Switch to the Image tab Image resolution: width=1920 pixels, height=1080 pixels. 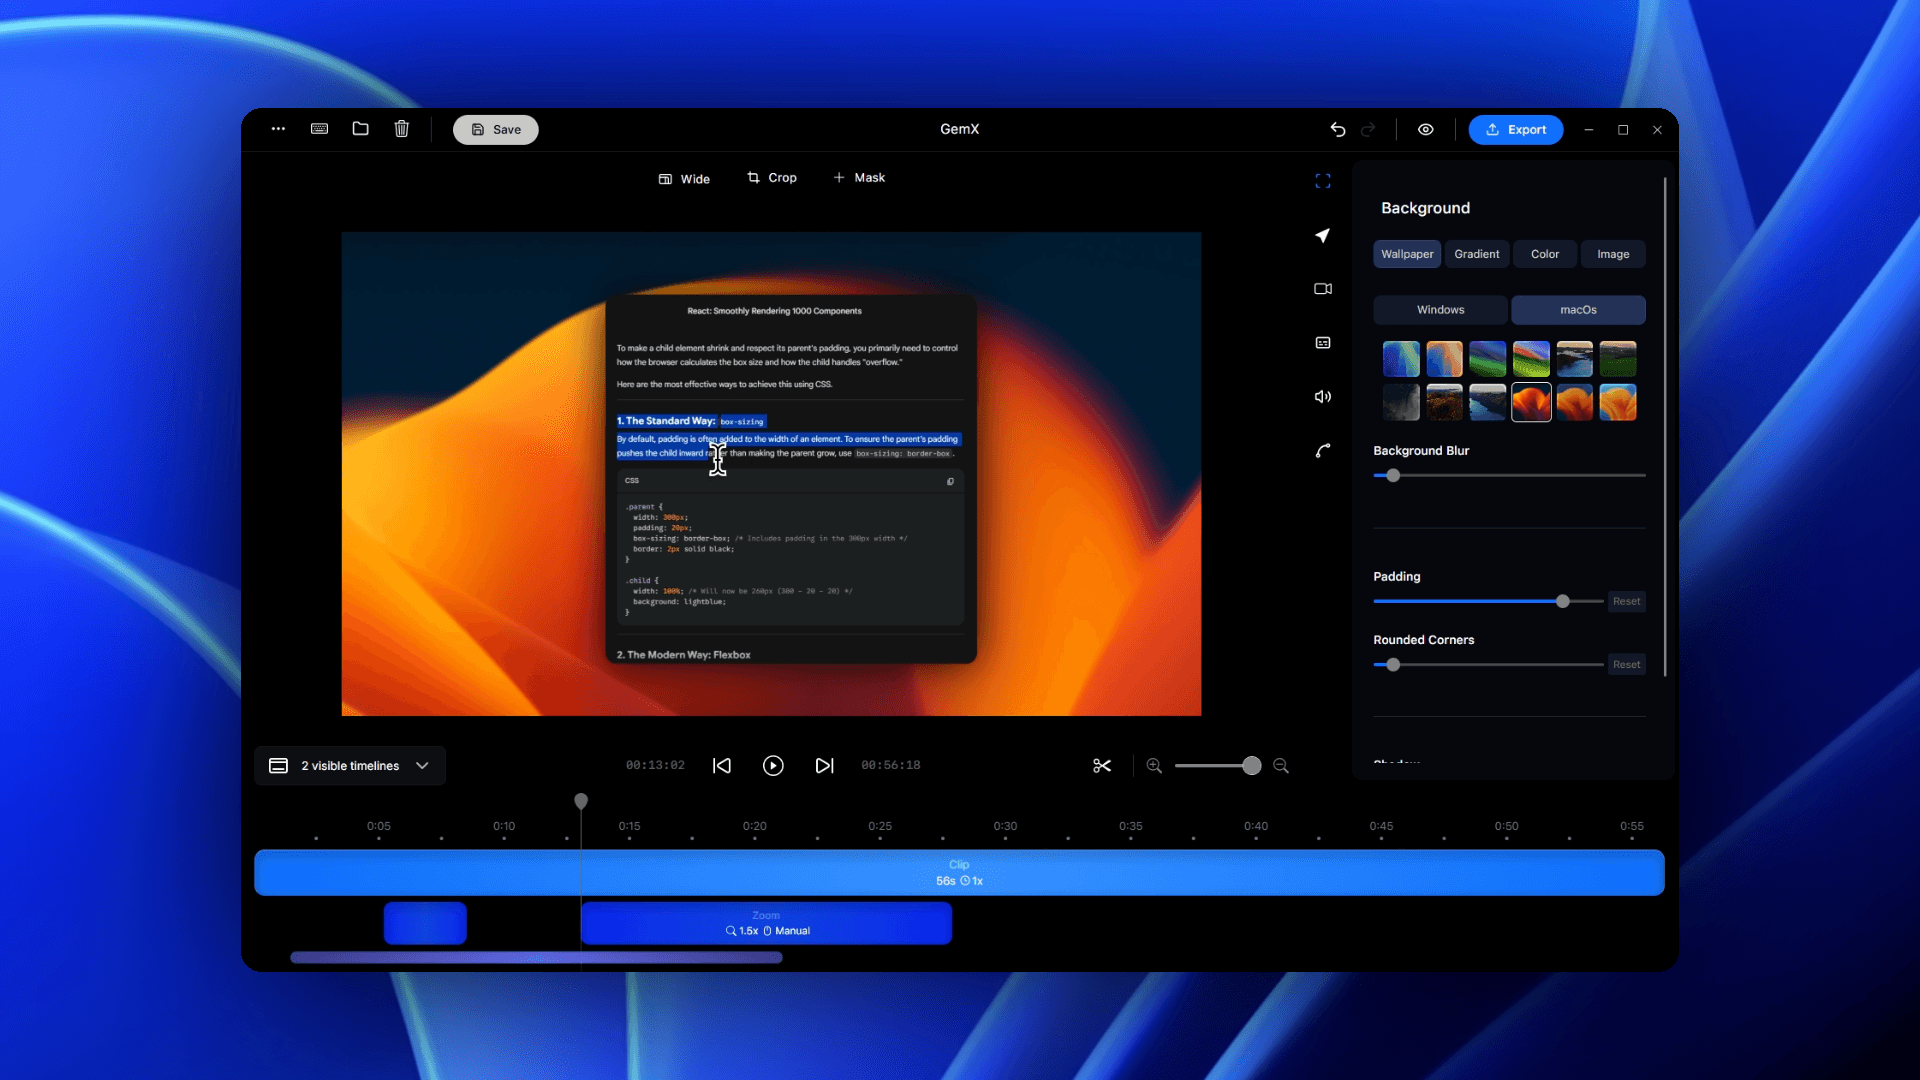1613,254
